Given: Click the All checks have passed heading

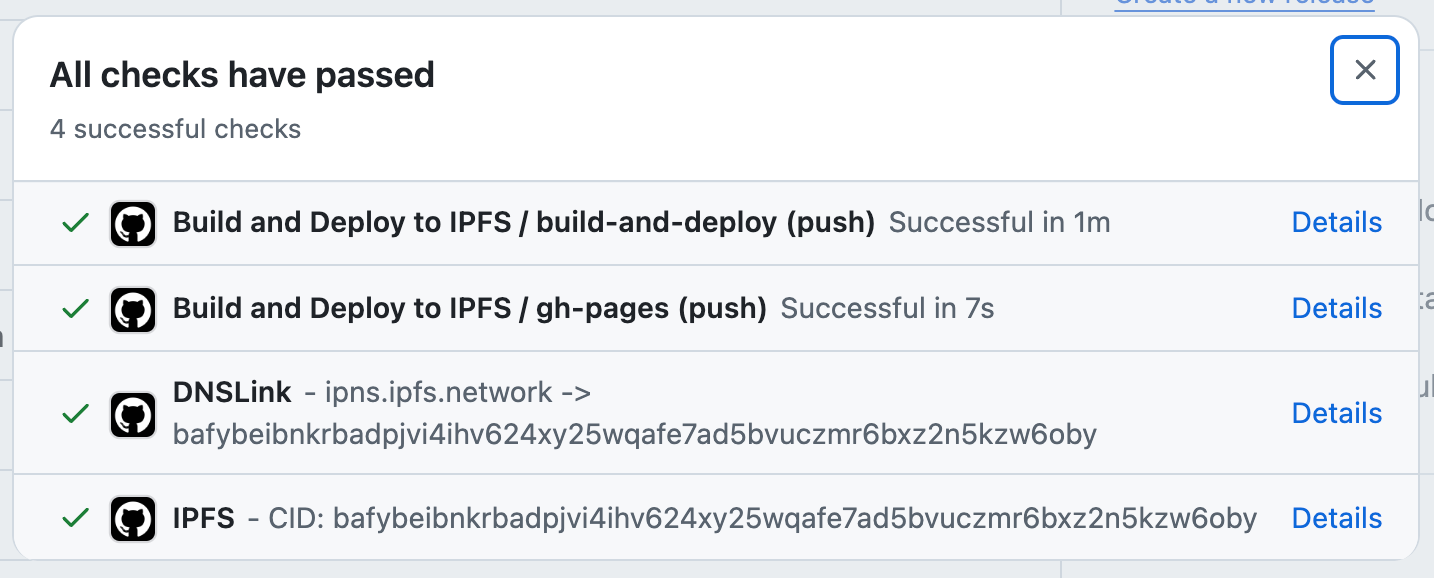Looking at the screenshot, I should (242, 74).
